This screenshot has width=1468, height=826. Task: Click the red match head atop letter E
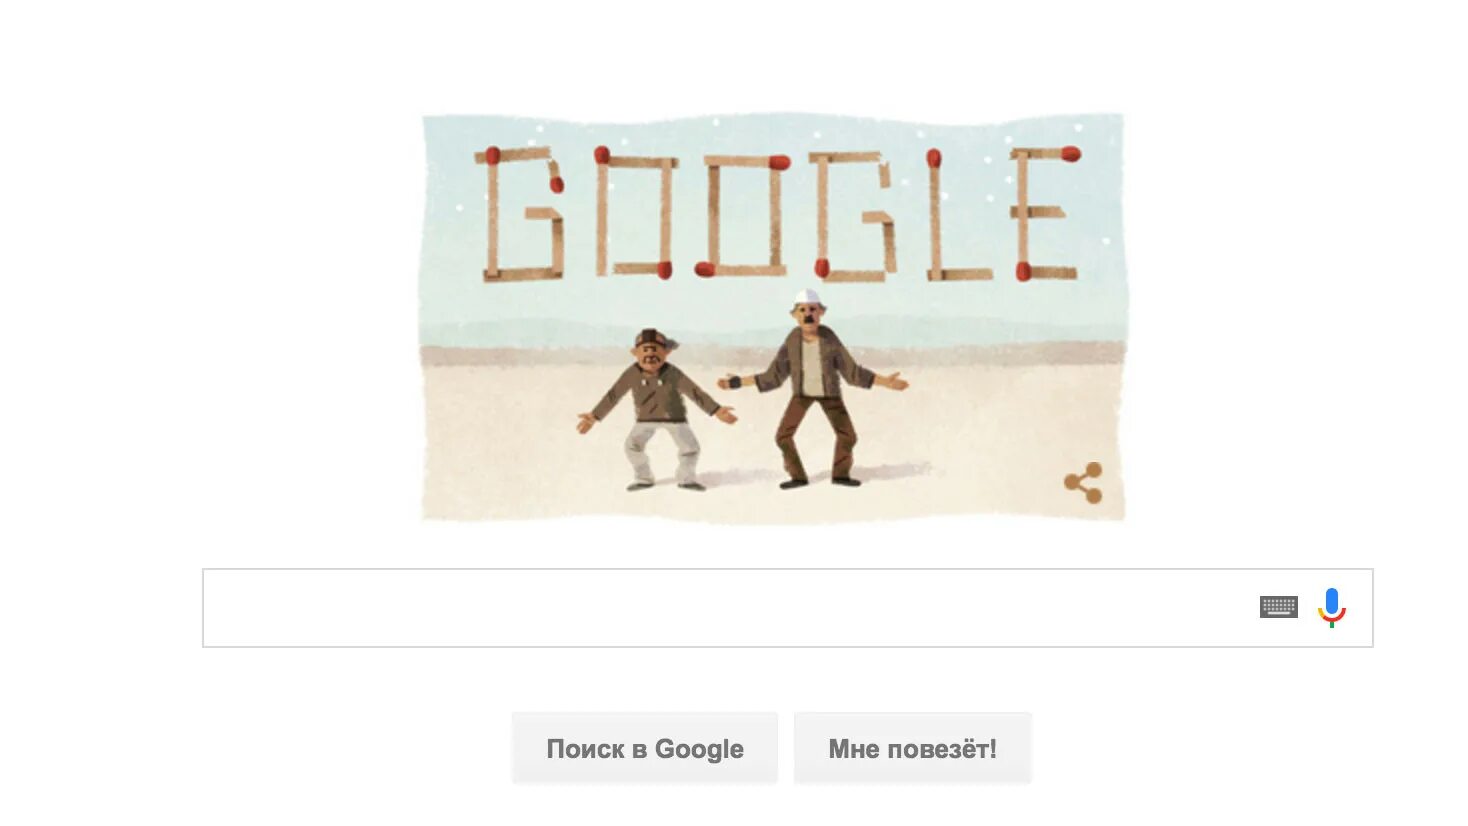click(1070, 154)
